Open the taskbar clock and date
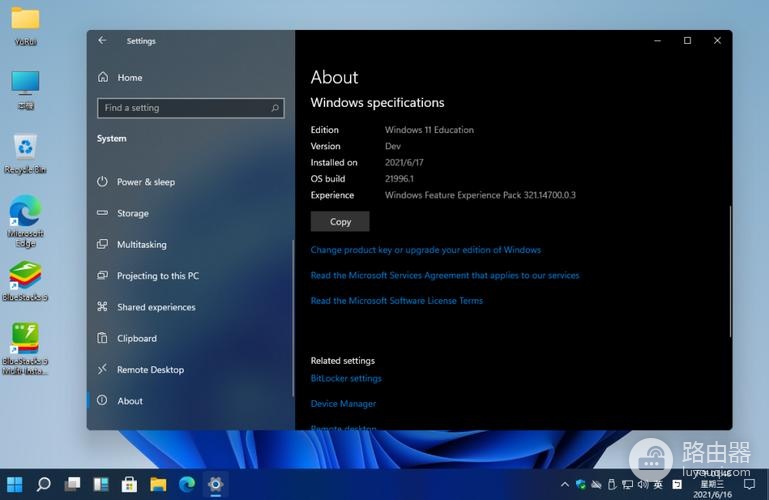The height and width of the screenshot is (500, 769). (712, 484)
